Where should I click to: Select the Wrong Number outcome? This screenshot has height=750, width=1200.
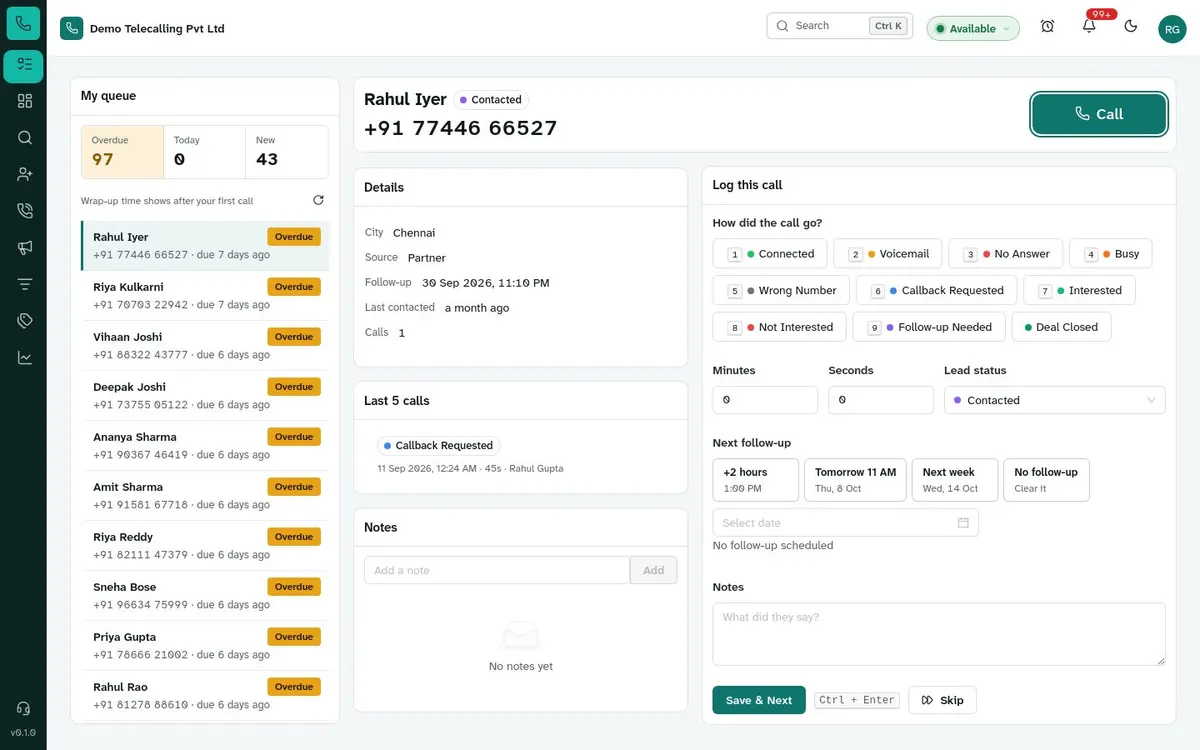tap(781, 291)
